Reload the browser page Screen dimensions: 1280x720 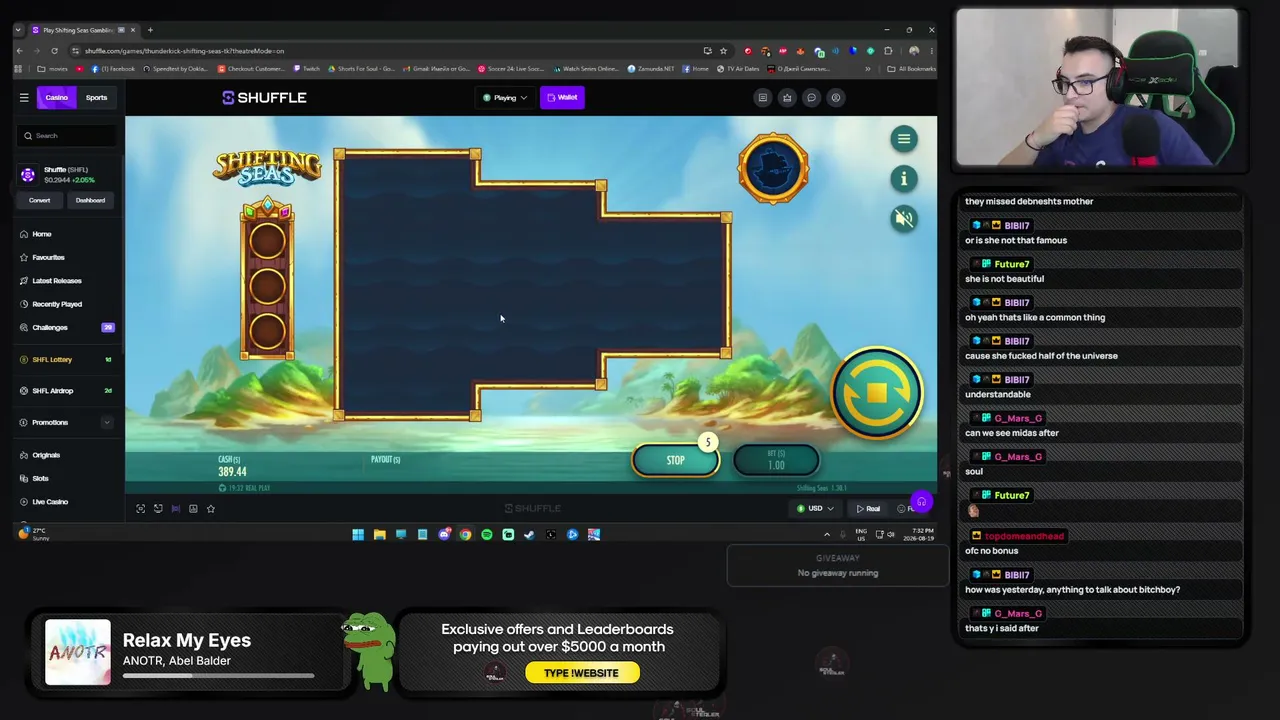coord(53,51)
